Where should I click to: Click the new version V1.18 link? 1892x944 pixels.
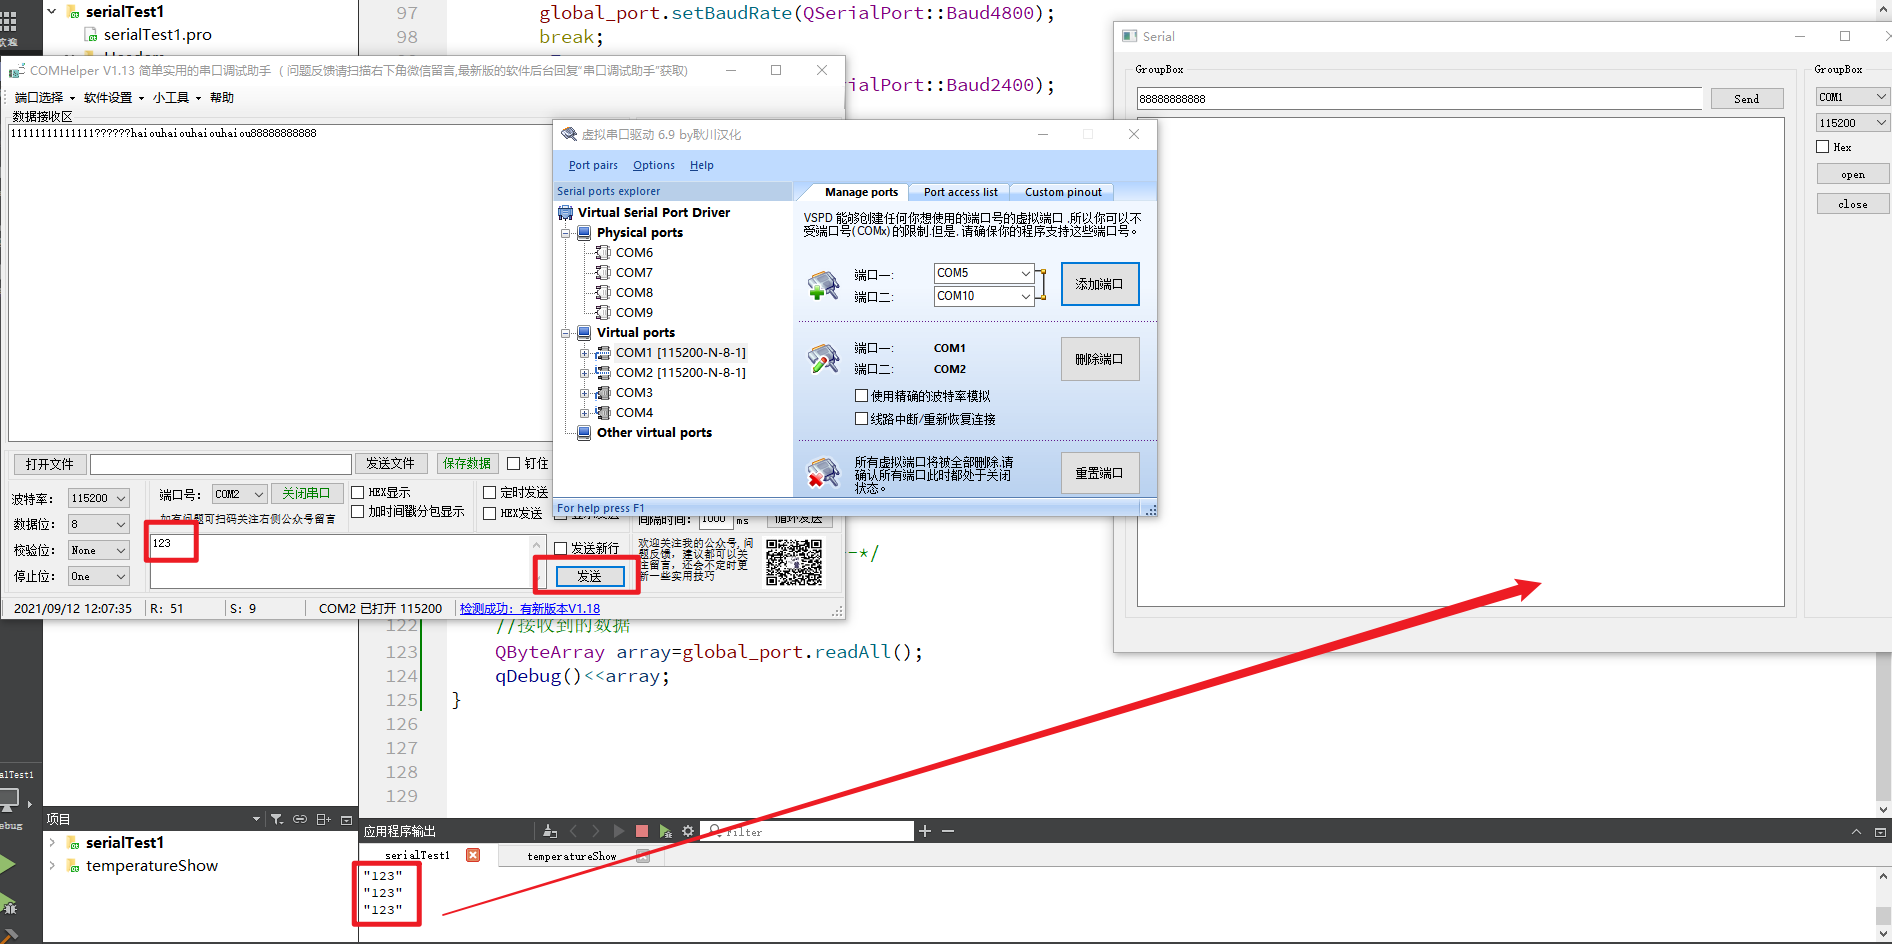(530, 608)
